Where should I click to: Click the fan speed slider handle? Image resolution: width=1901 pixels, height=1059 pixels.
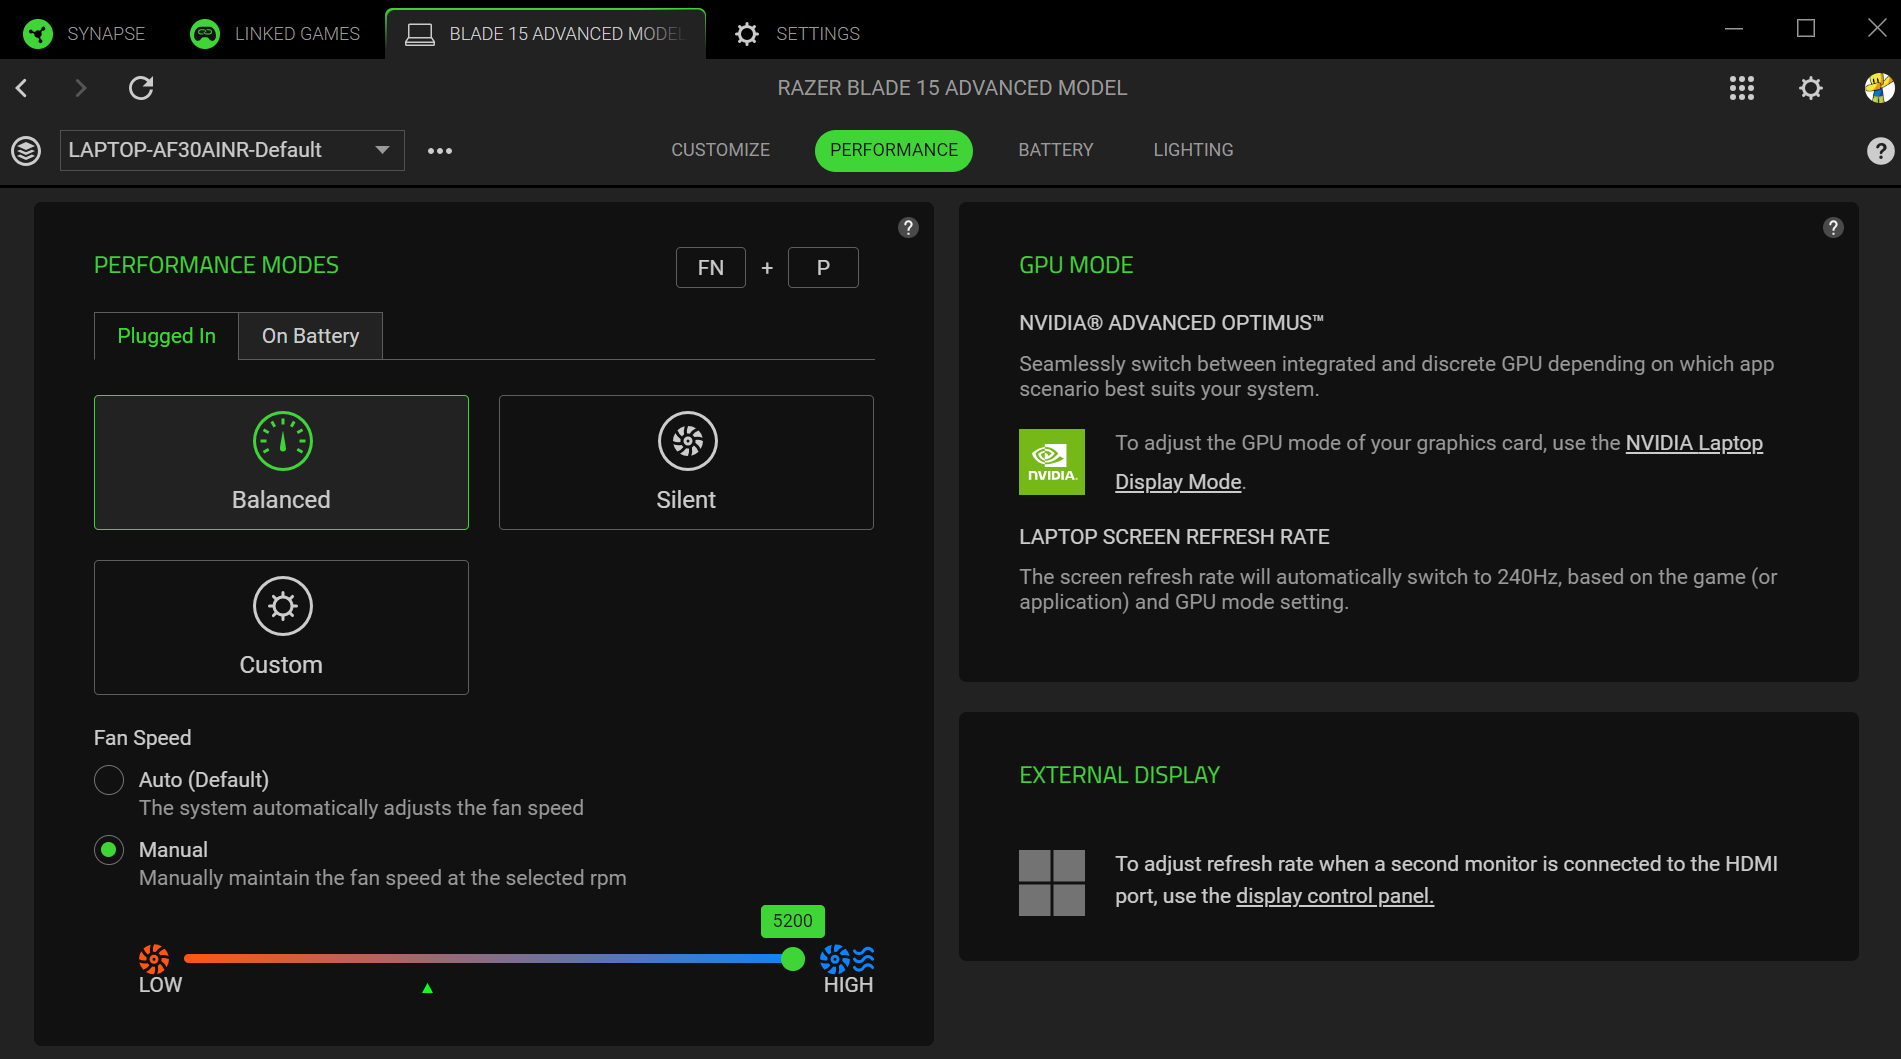tap(793, 959)
